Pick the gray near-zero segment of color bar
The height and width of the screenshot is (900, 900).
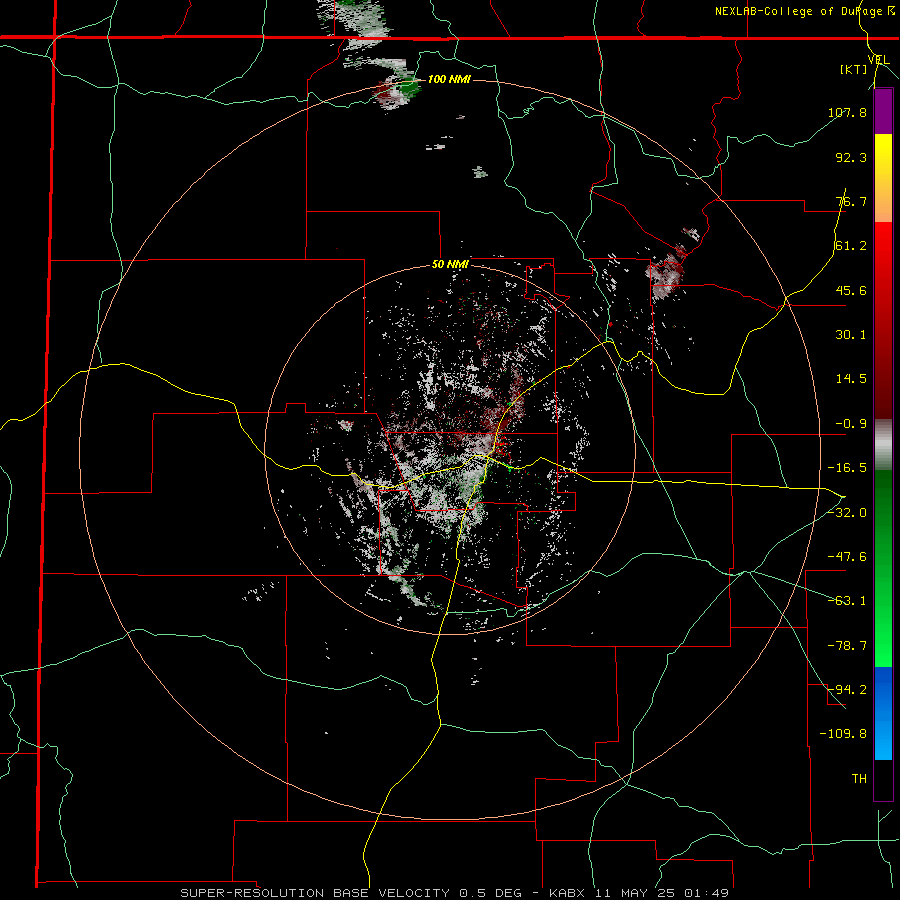pos(883,445)
